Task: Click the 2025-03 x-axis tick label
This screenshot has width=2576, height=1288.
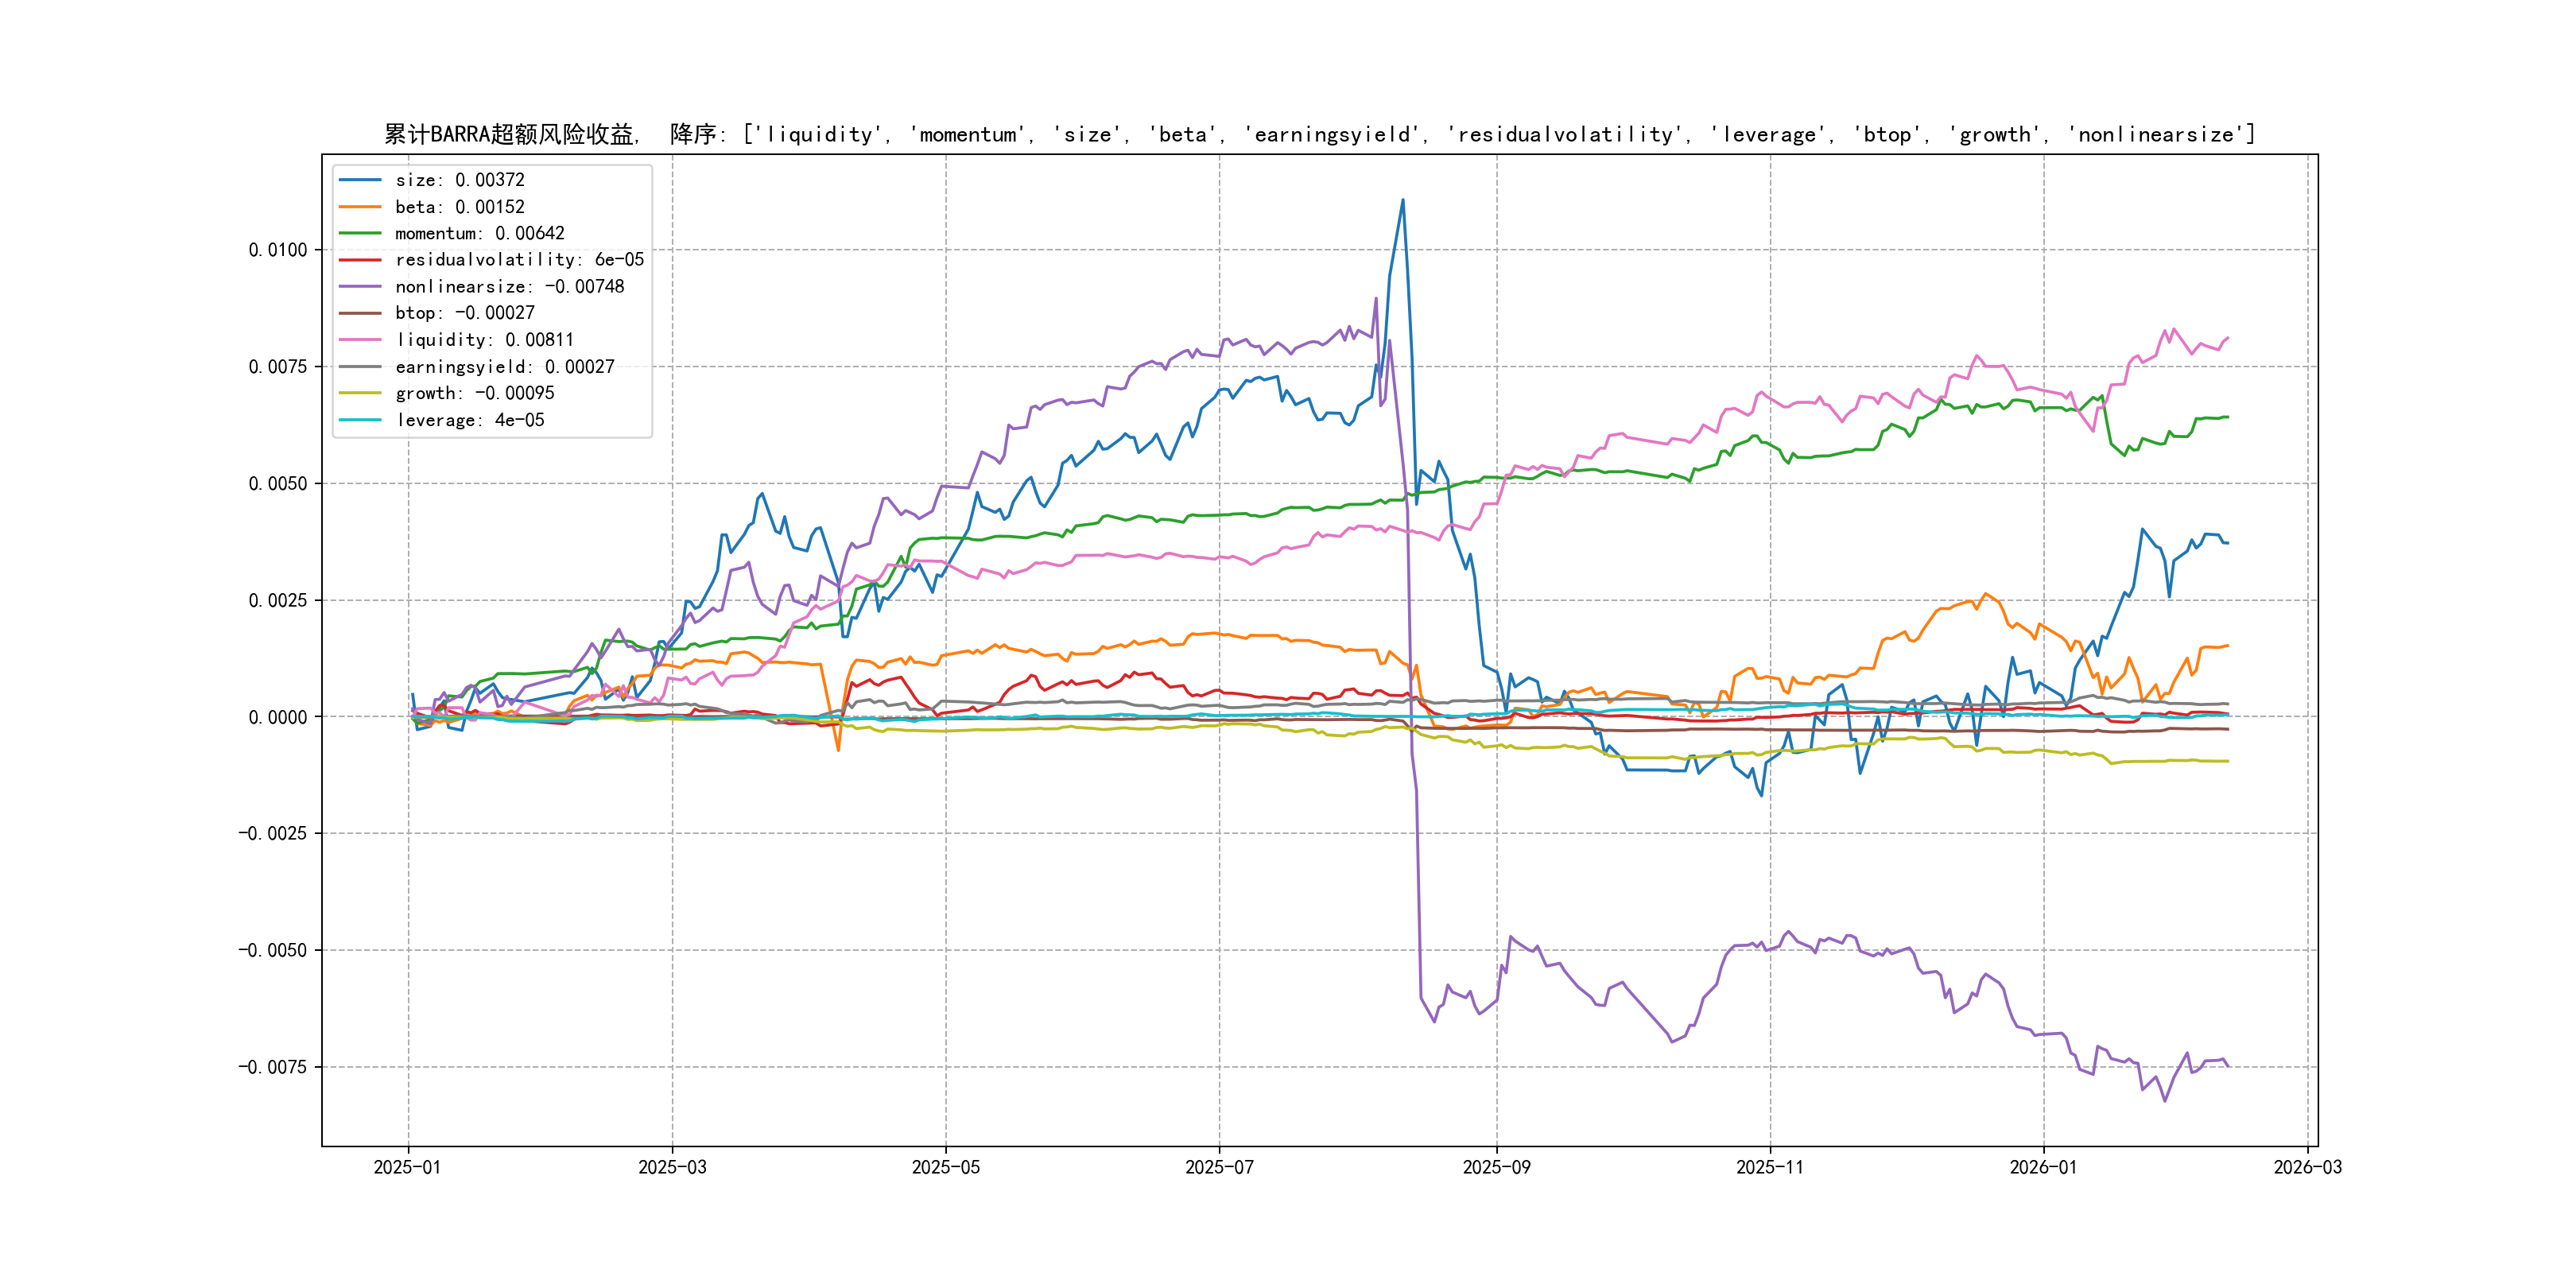Action: click(x=672, y=1167)
